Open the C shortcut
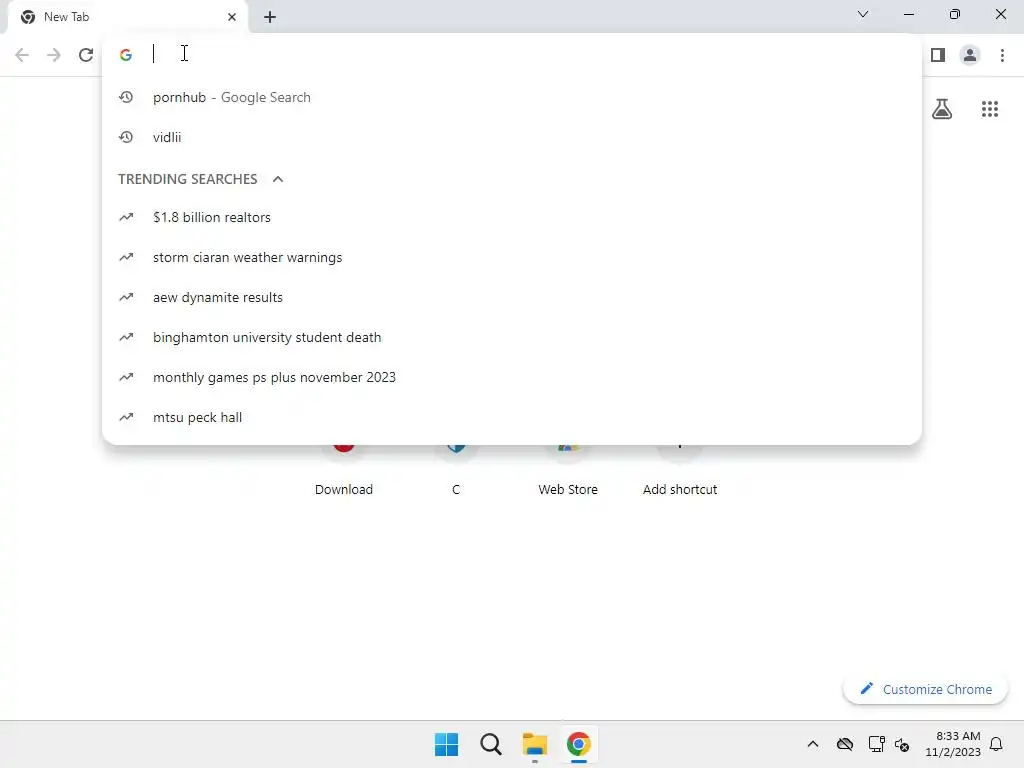 pos(456,472)
